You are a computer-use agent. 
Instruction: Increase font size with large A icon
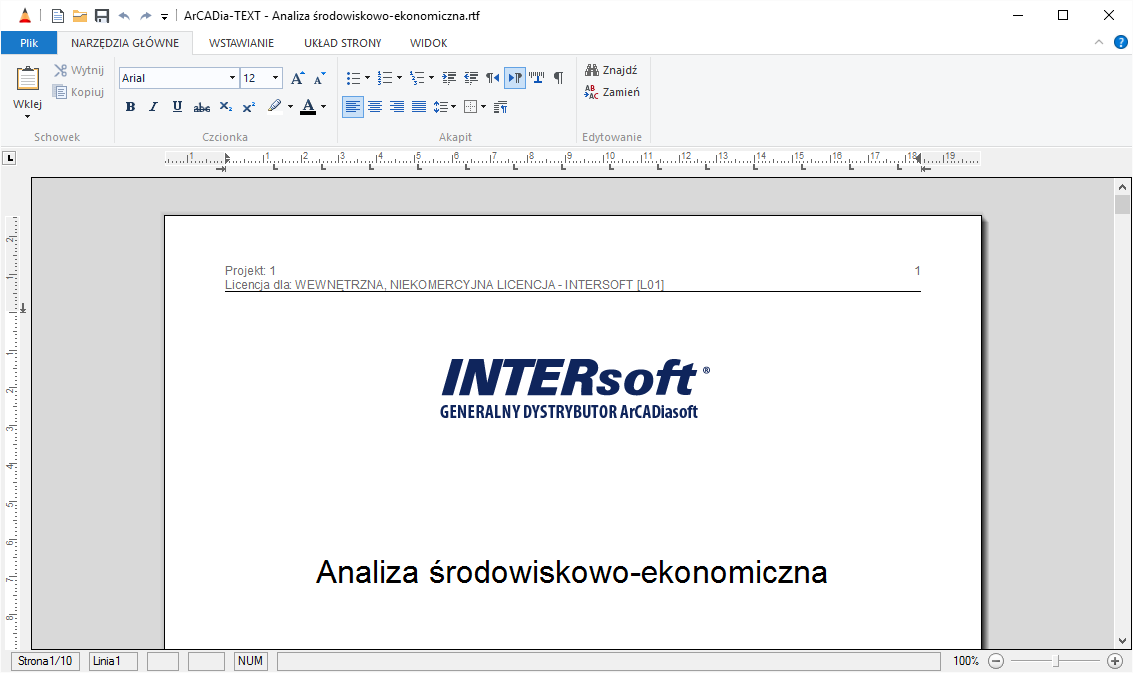[x=297, y=78]
